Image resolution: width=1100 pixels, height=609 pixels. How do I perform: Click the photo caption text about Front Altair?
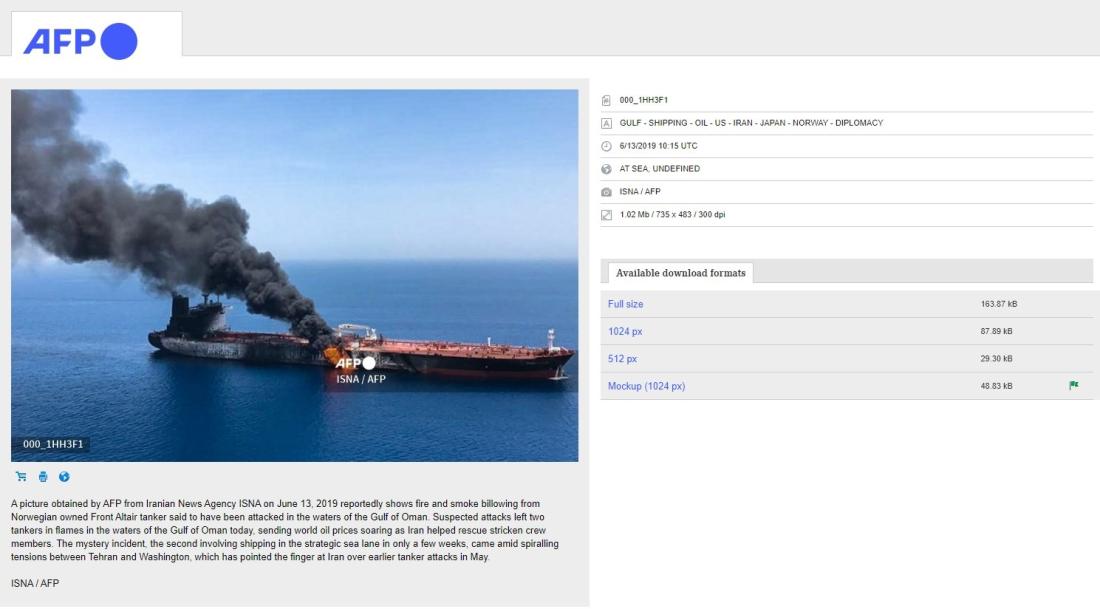click(285, 530)
